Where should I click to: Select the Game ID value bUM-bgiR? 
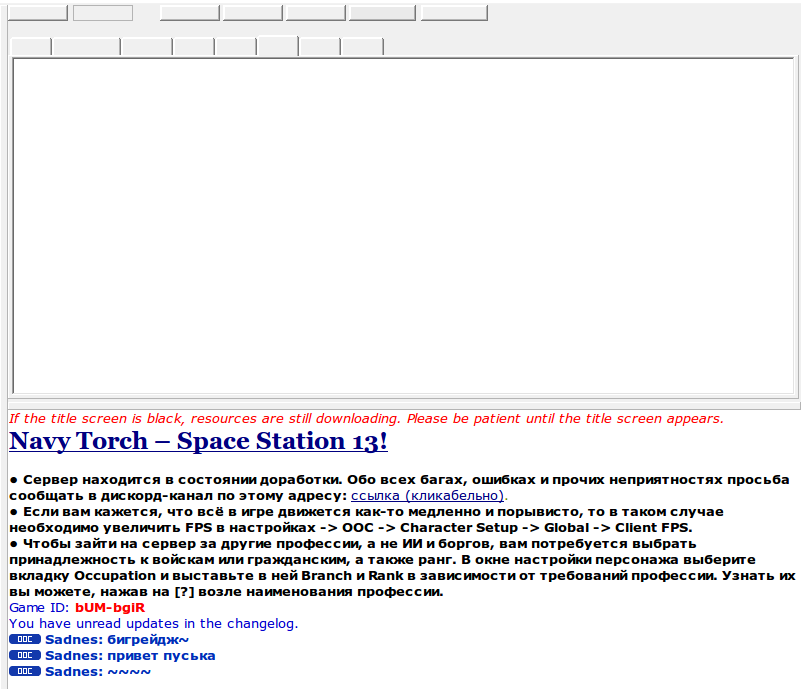[110, 607]
